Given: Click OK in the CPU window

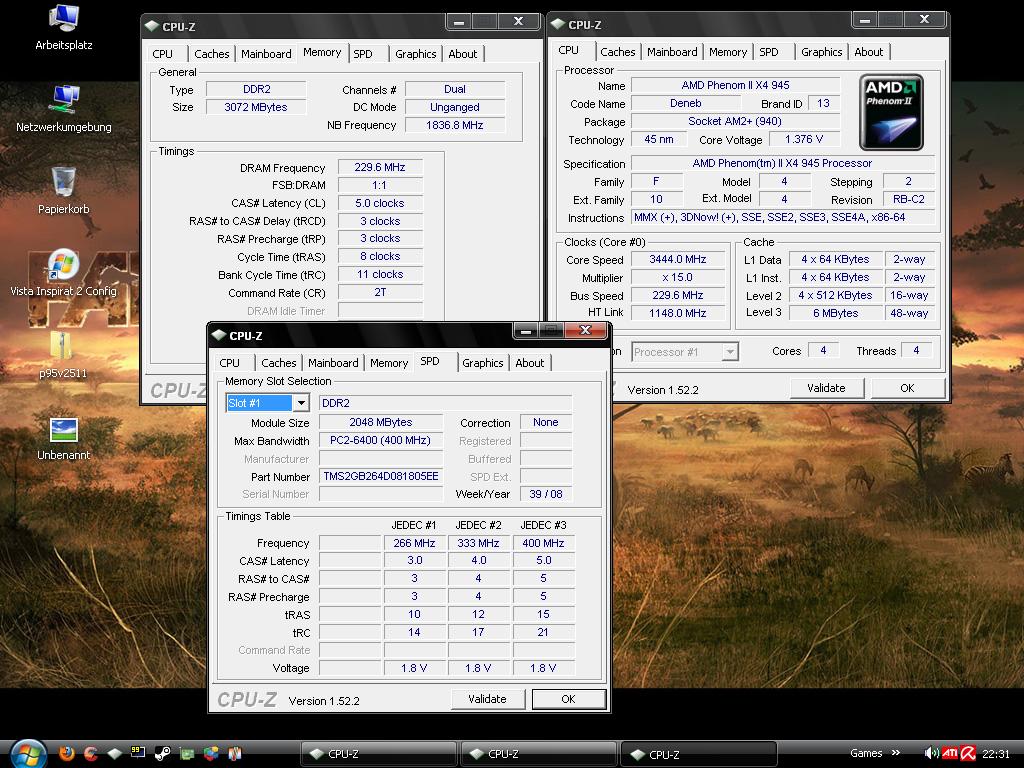Looking at the screenshot, I should pyautogui.click(x=906, y=388).
